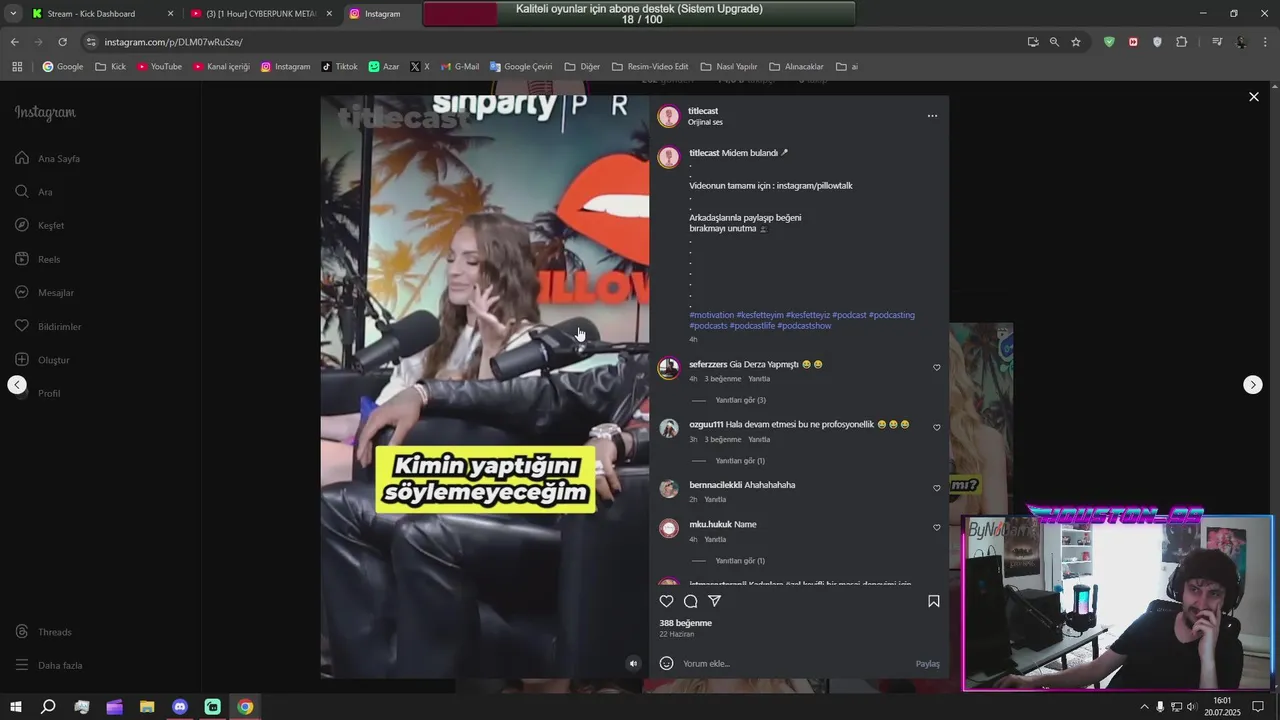1280x720 pixels.
Task: Share post with paper plane icon
Action: 715,601
